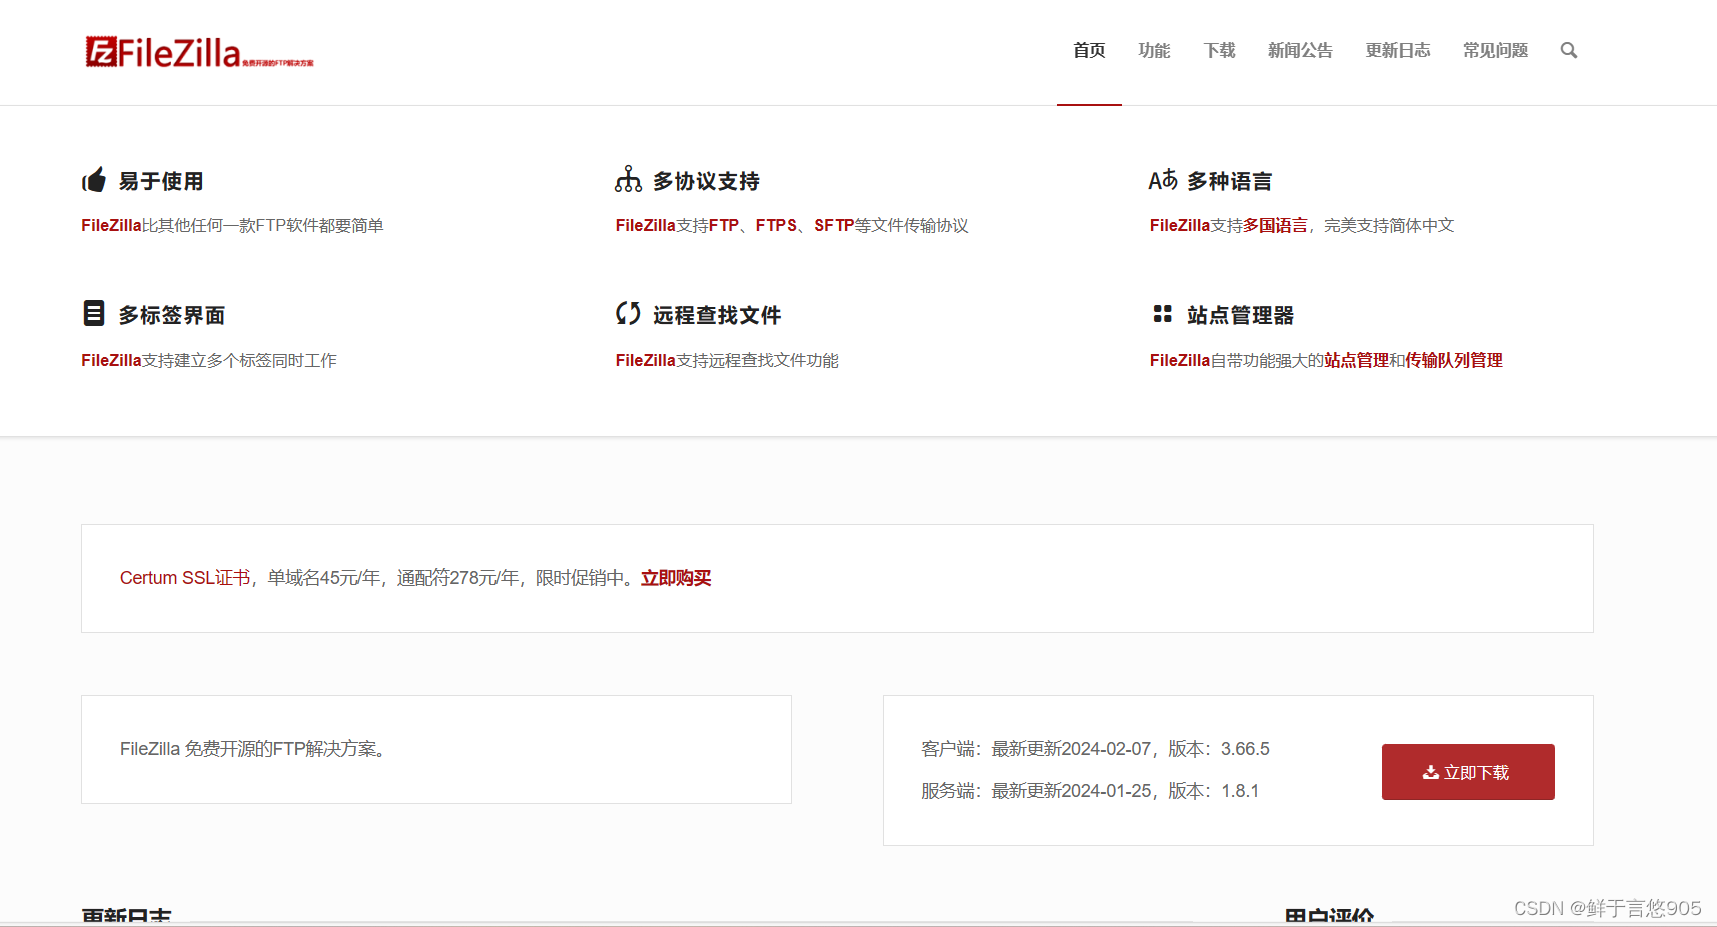Click grid icon beside 站点管理器
Screen dimensions: 1717x927
tap(1162, 314)
